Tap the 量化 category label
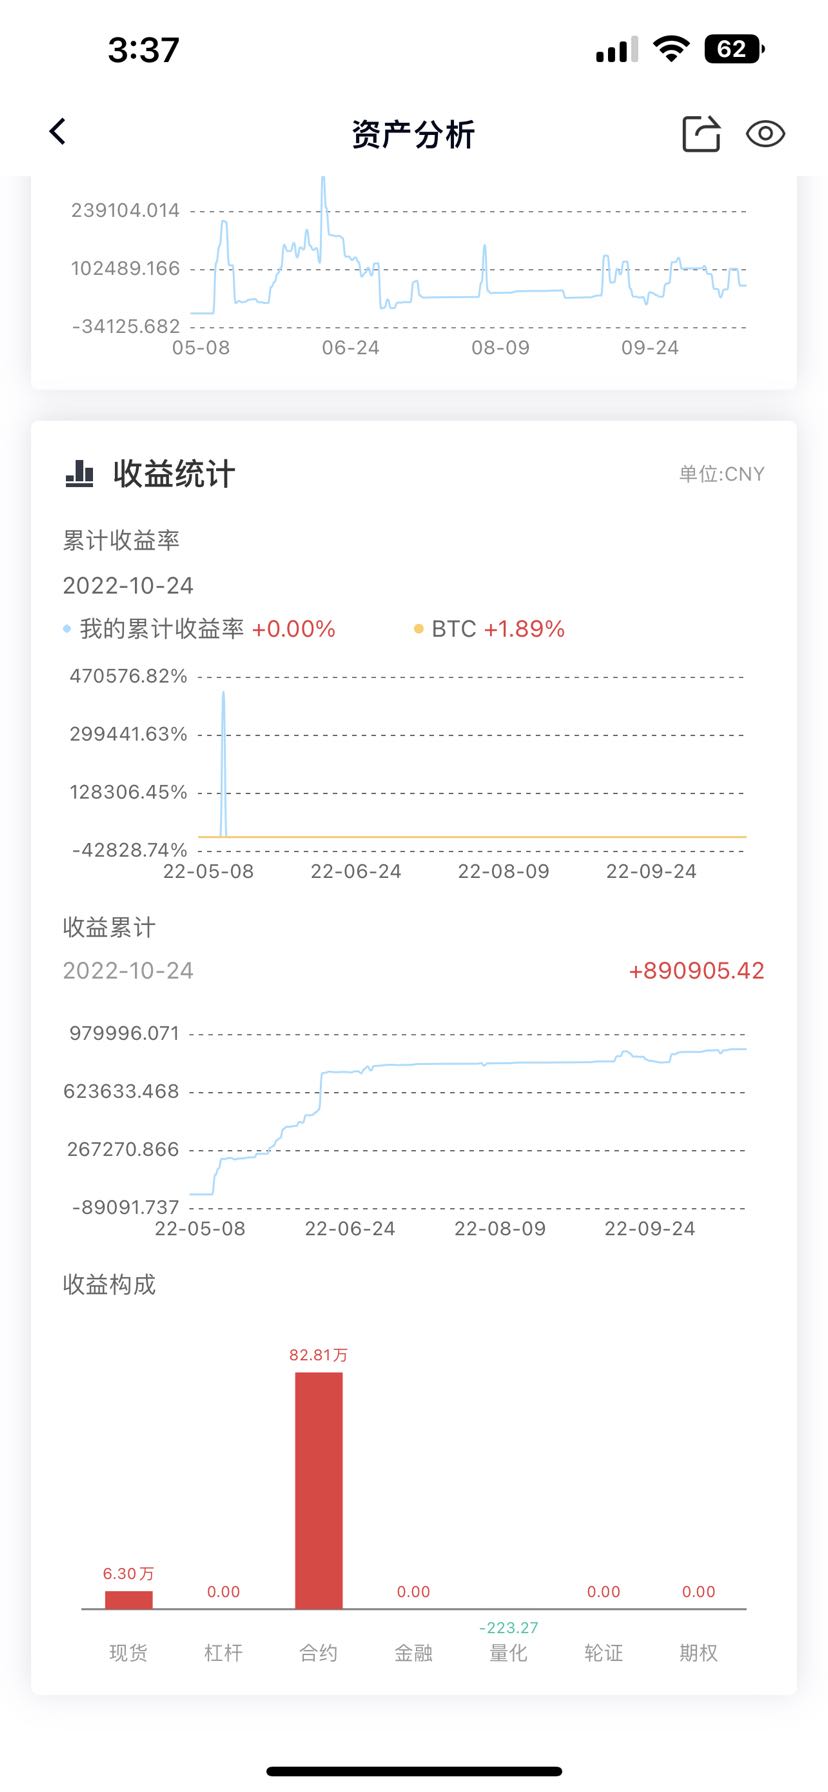This screenshot has width=828, height=1792. point(508,1653)
